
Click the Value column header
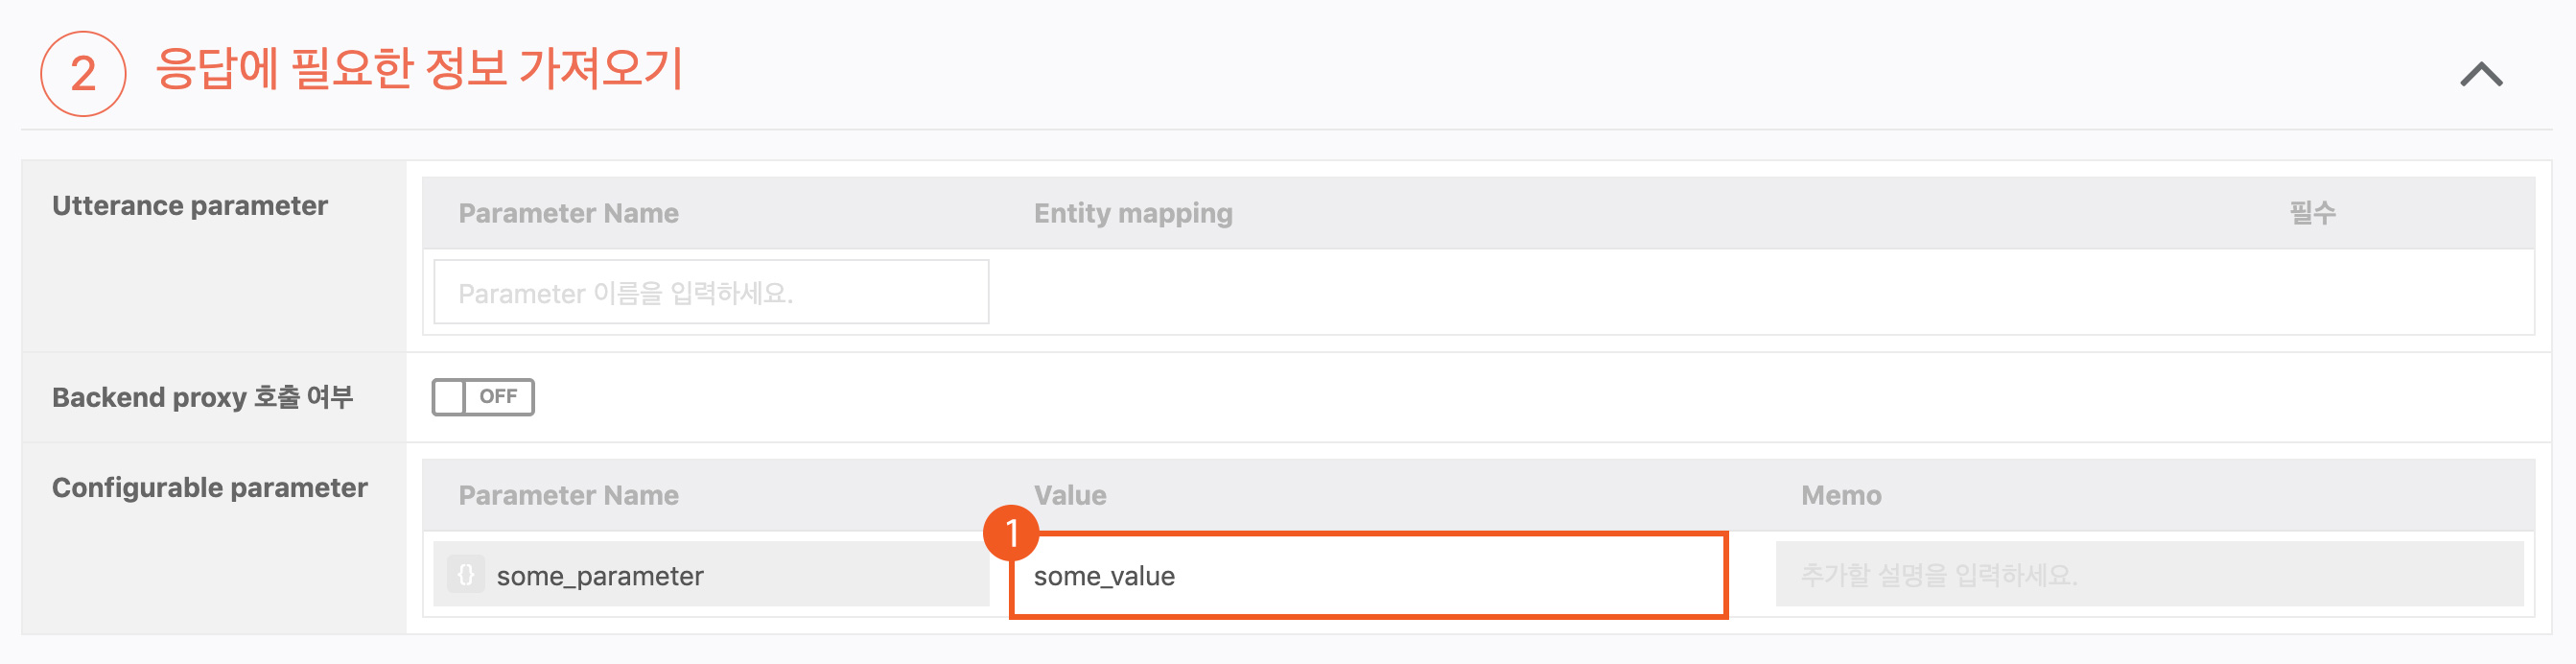(x=1069, y=495)
